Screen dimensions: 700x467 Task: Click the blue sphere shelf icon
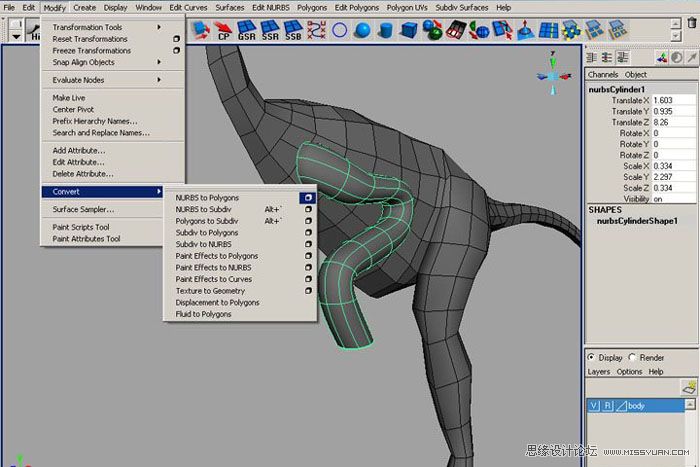pyautogui.click(x=364, y=30)
